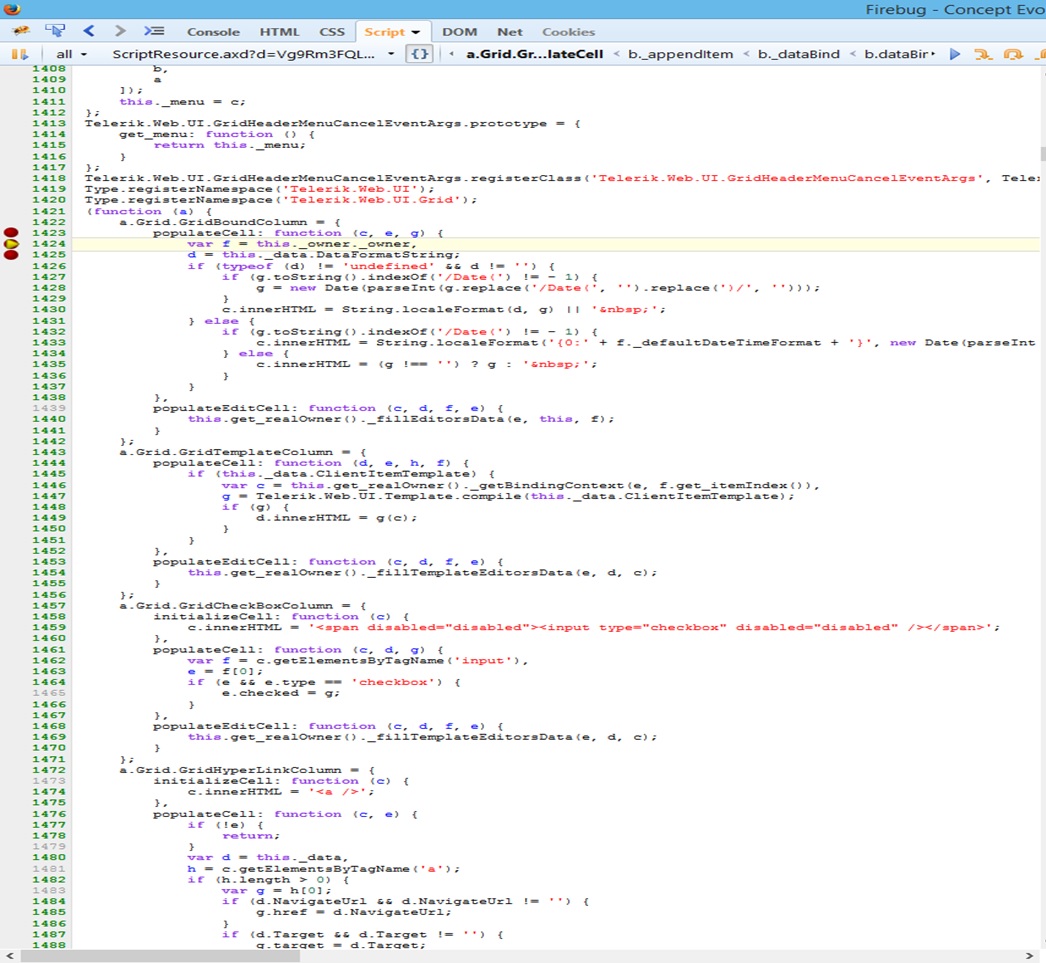The width and height of the screenshot is (1046, 963).
Task: Click 'initializeCell' on line 1458
Action: click(x=213, y=617)
